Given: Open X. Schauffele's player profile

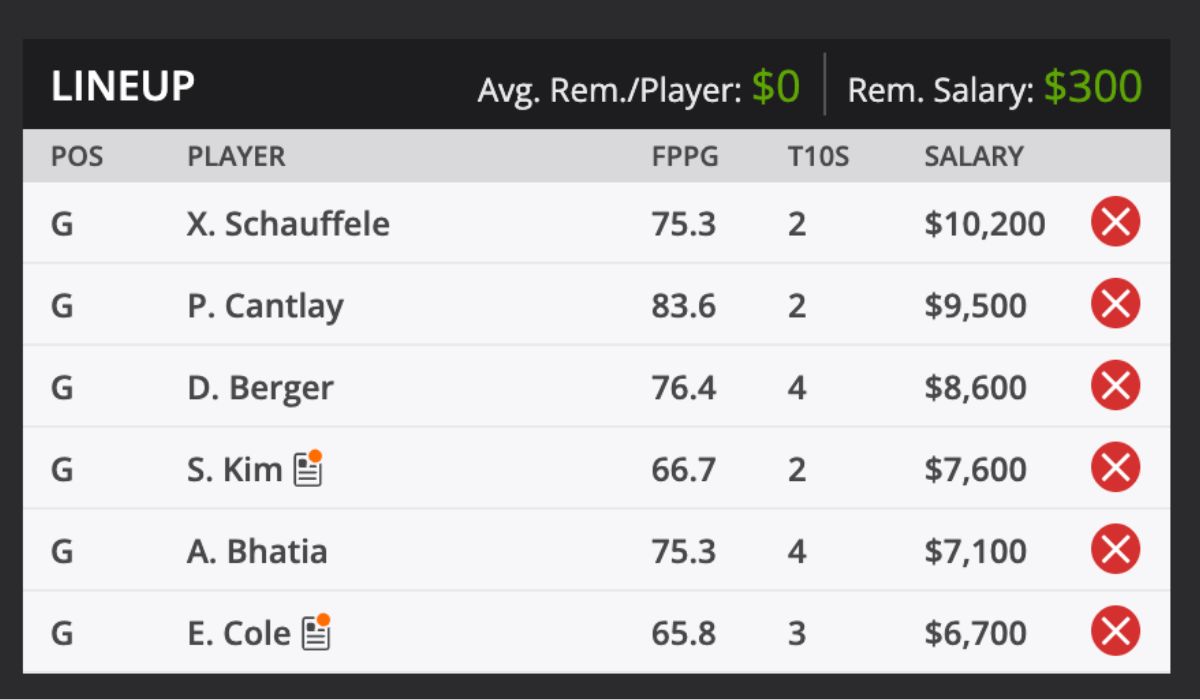Looking at the screenshot, I should [x=288, y=224].
